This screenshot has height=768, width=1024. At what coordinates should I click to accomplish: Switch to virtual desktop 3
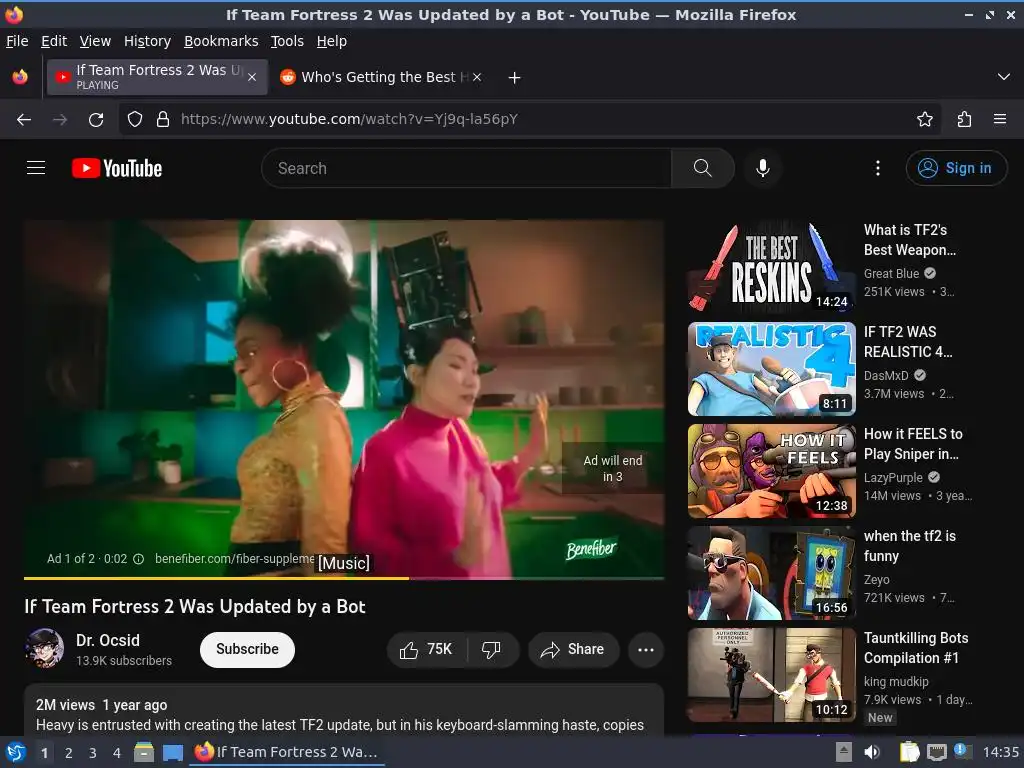click(x=93, y=753)
